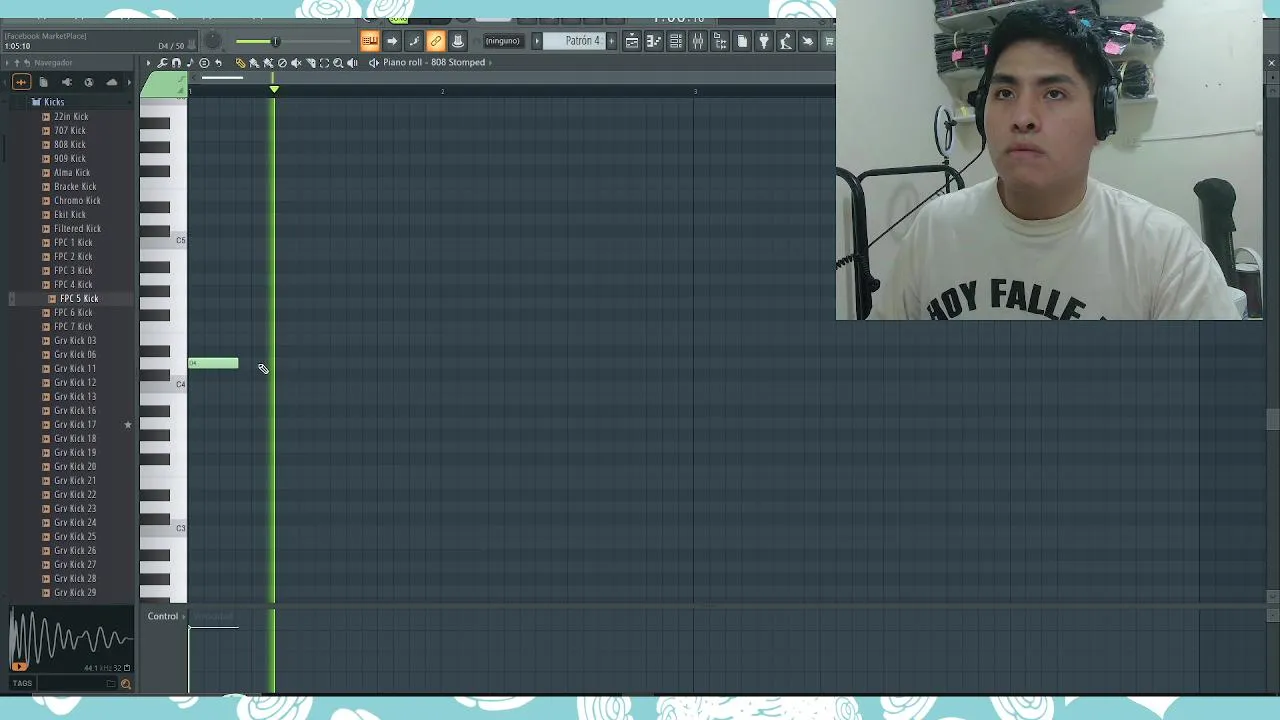Click the pages icon in top toolbar
This screenshot has width=1280, height=720.
pyautogui.click(x=742, y=41)
